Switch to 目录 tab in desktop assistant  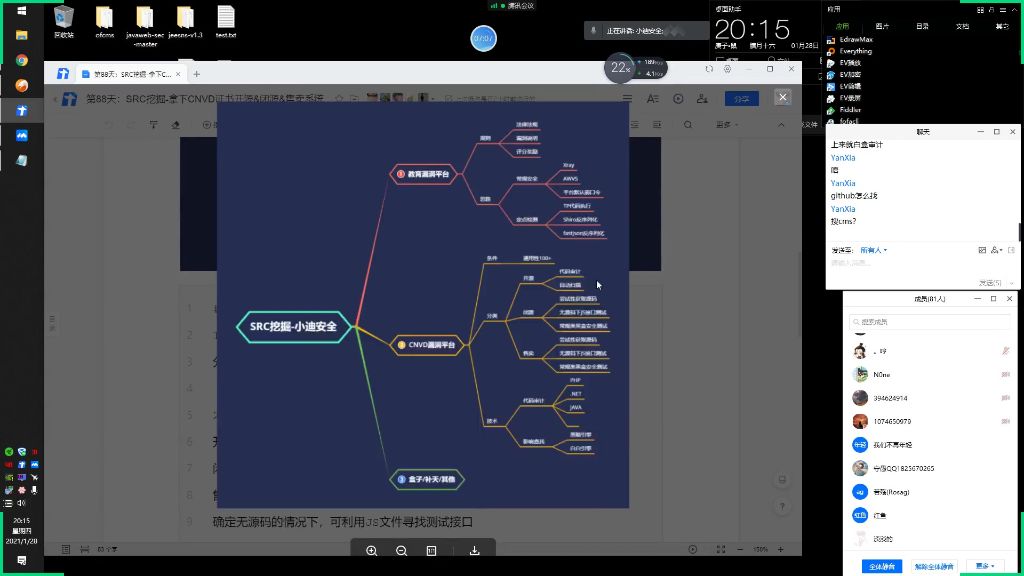point(922,26)
